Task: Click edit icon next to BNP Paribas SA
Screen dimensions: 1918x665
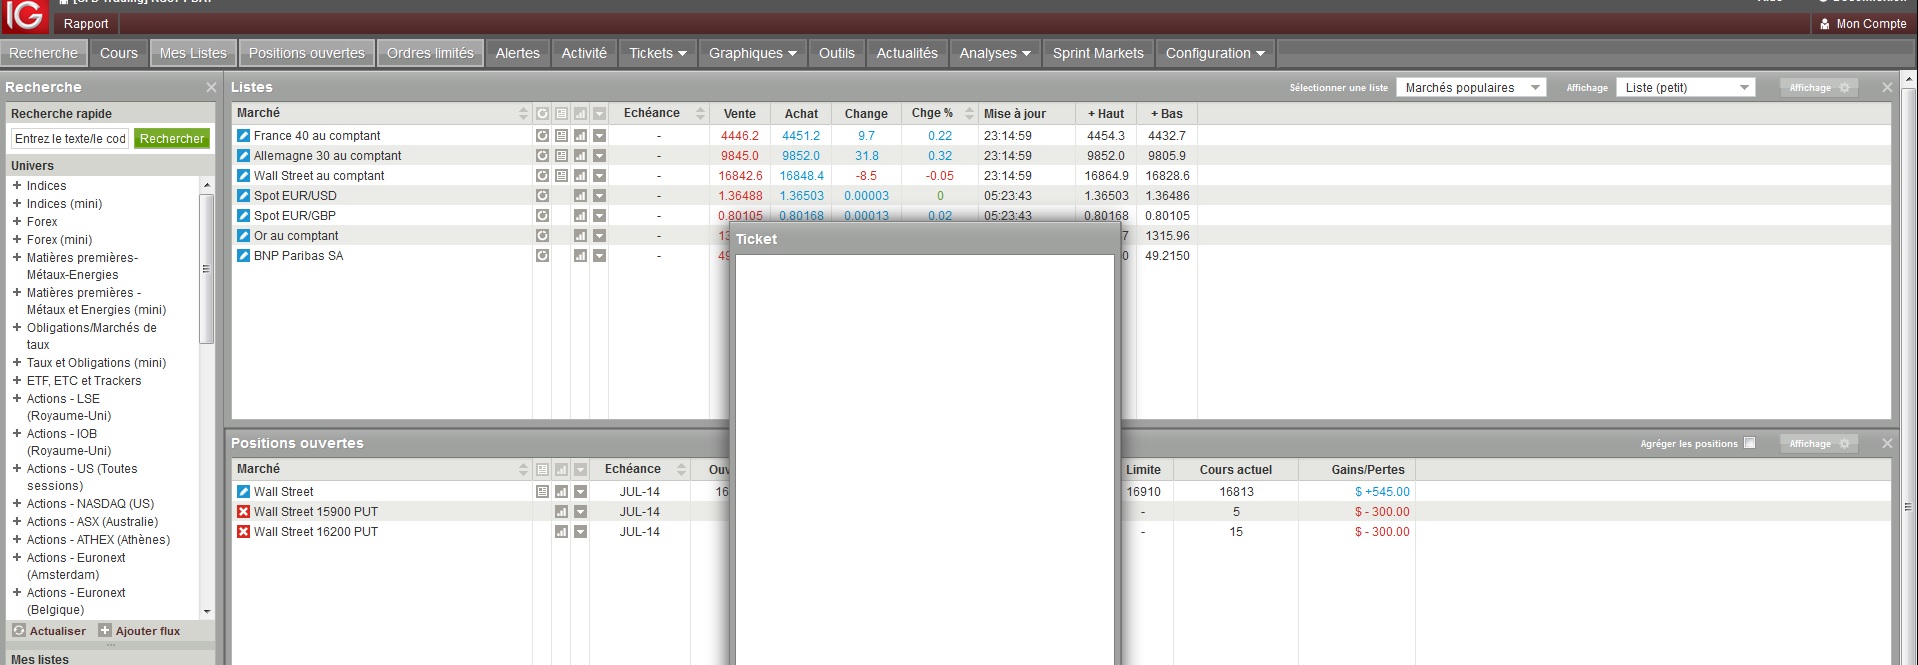Action: pos(243,256)
